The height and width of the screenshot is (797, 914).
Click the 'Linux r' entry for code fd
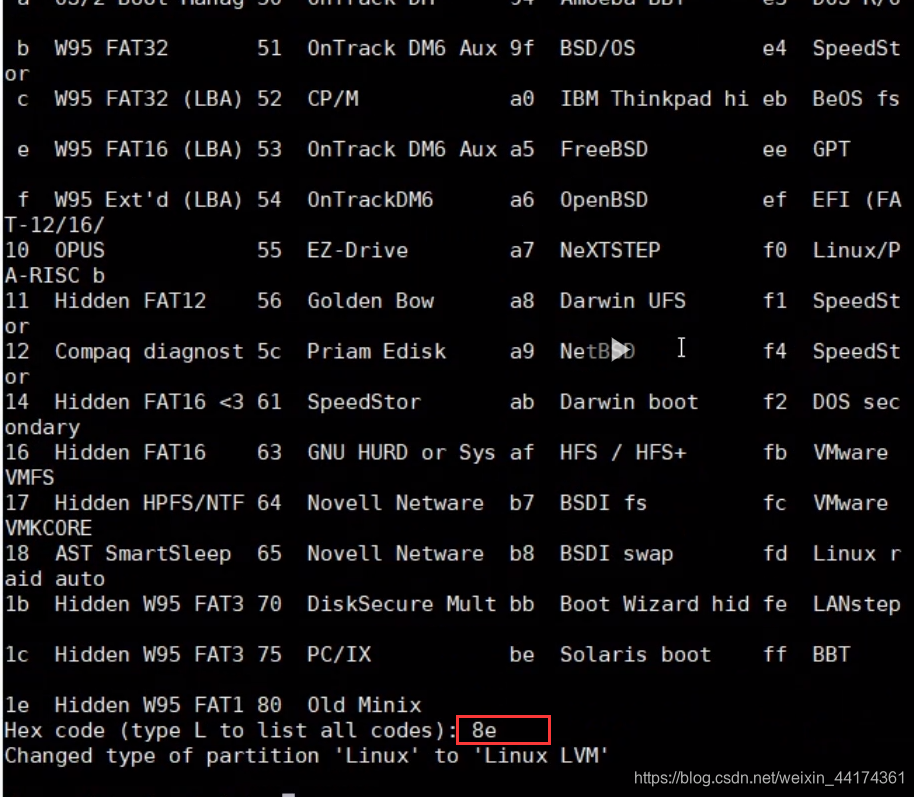point(856,554)
